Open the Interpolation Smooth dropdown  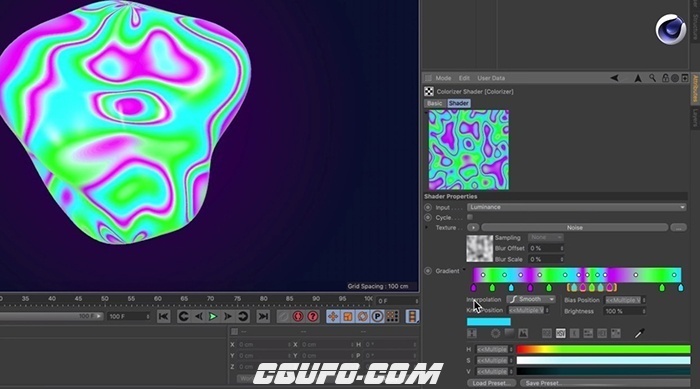pos(531,299)
